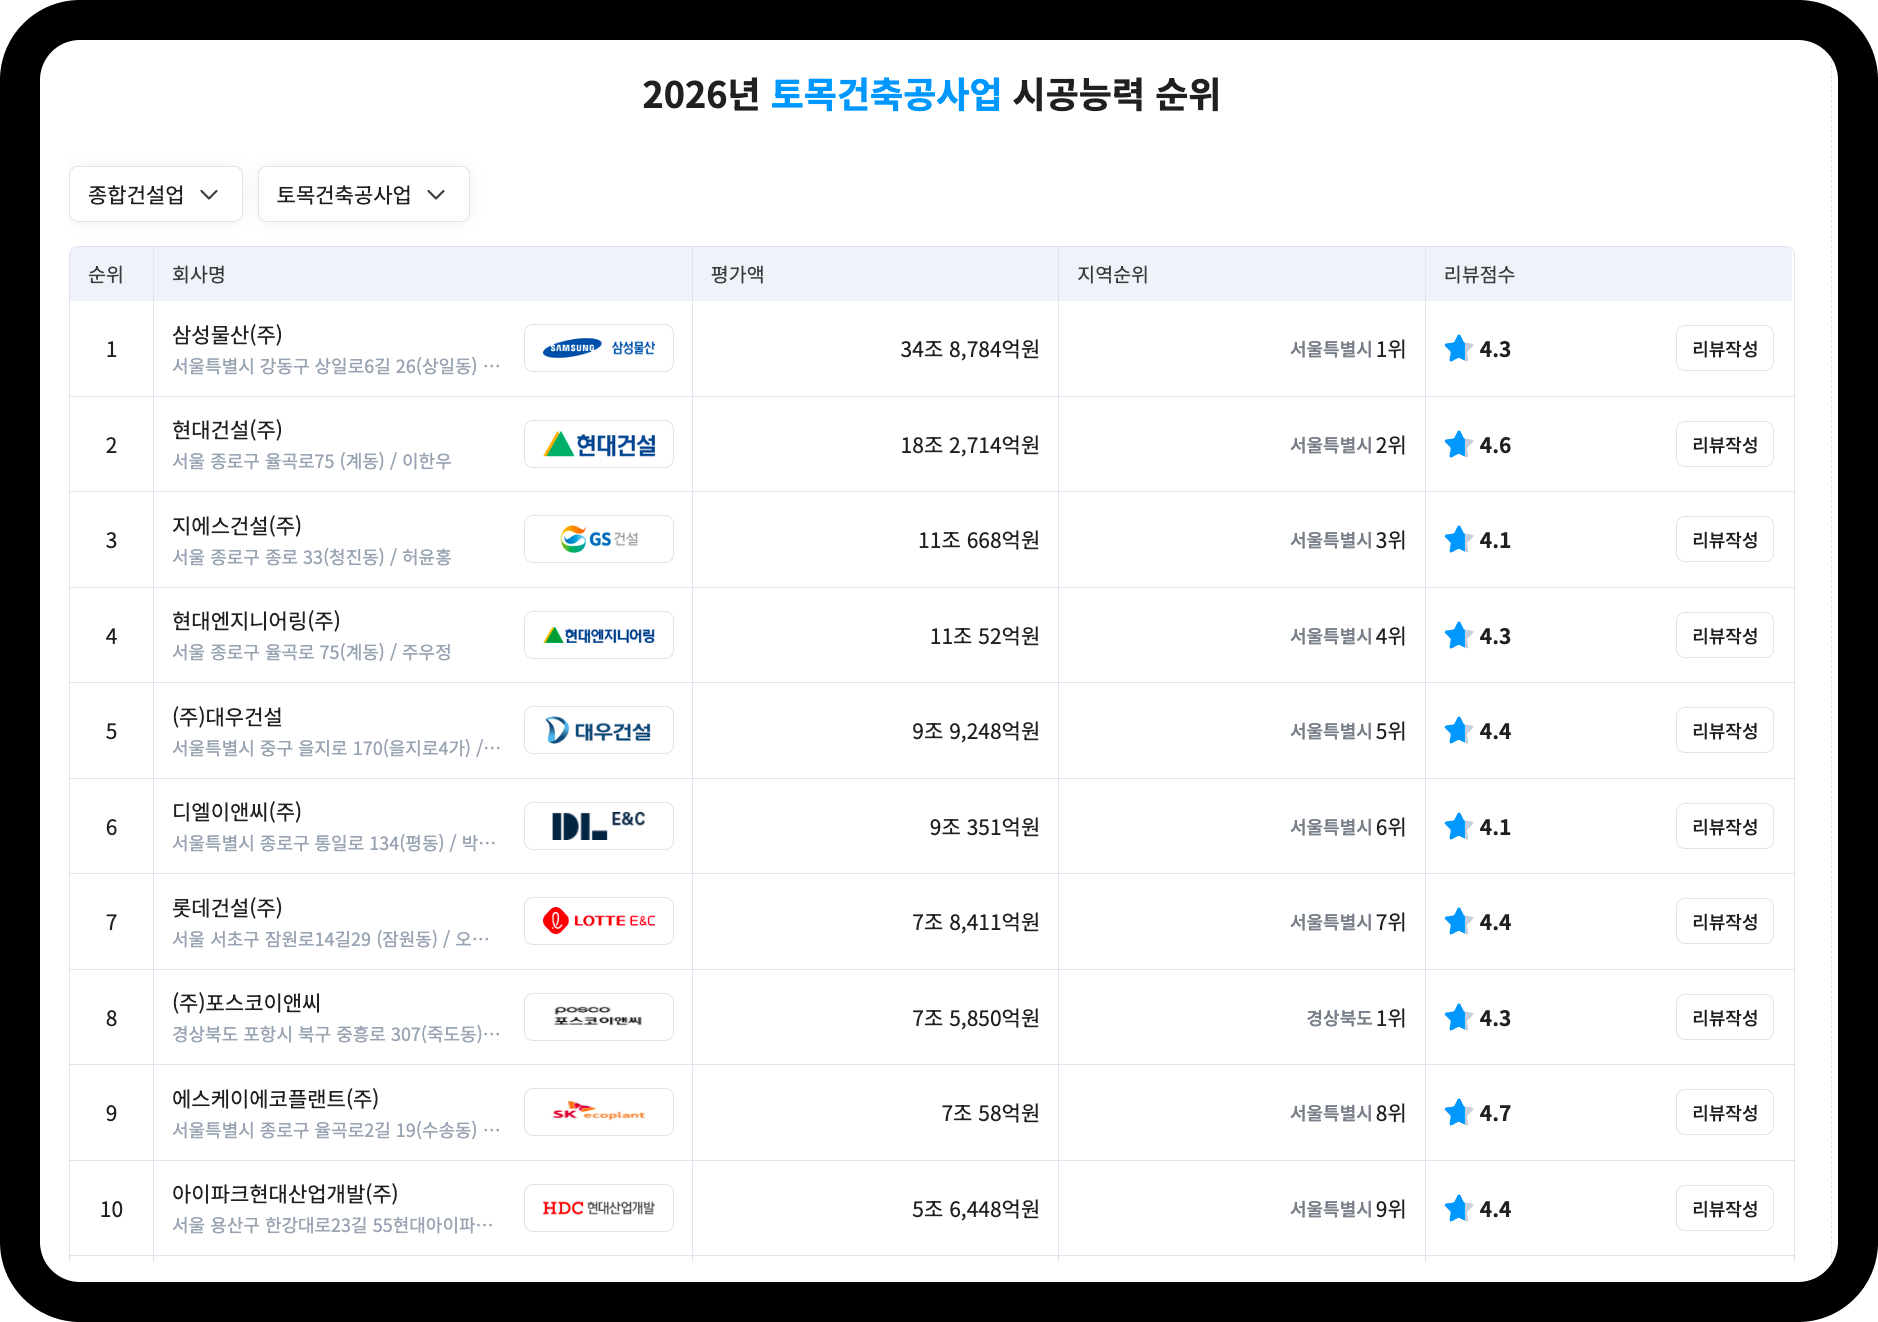This screenshot has height=1322, width=1878.
Task: Open the 에스케이에코플랜트(주) company name
Action: [275, 1098]
